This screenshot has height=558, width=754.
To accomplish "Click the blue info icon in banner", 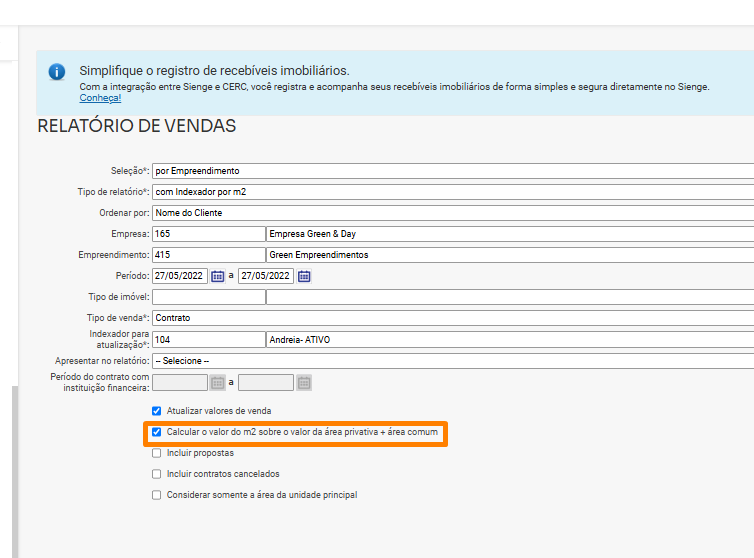I will [x=57, y=72].
